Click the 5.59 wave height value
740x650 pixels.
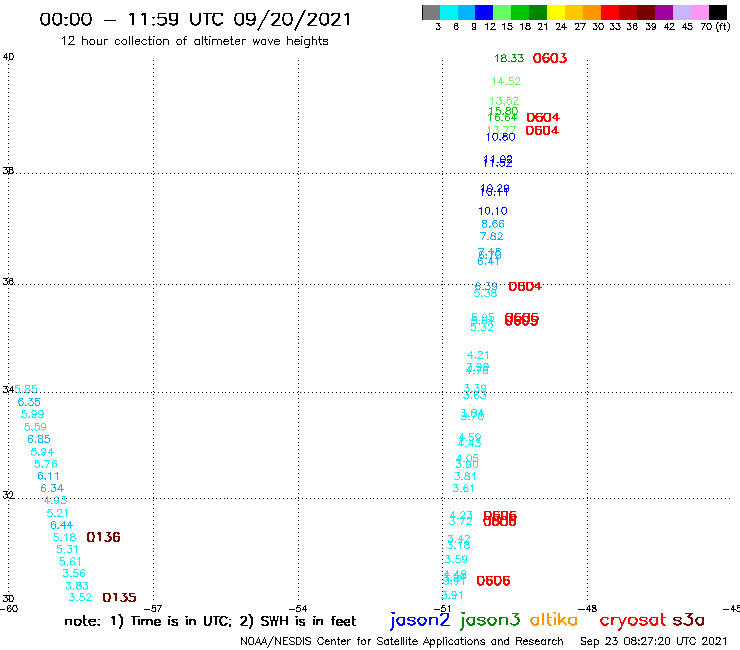[x=35, y=427]
